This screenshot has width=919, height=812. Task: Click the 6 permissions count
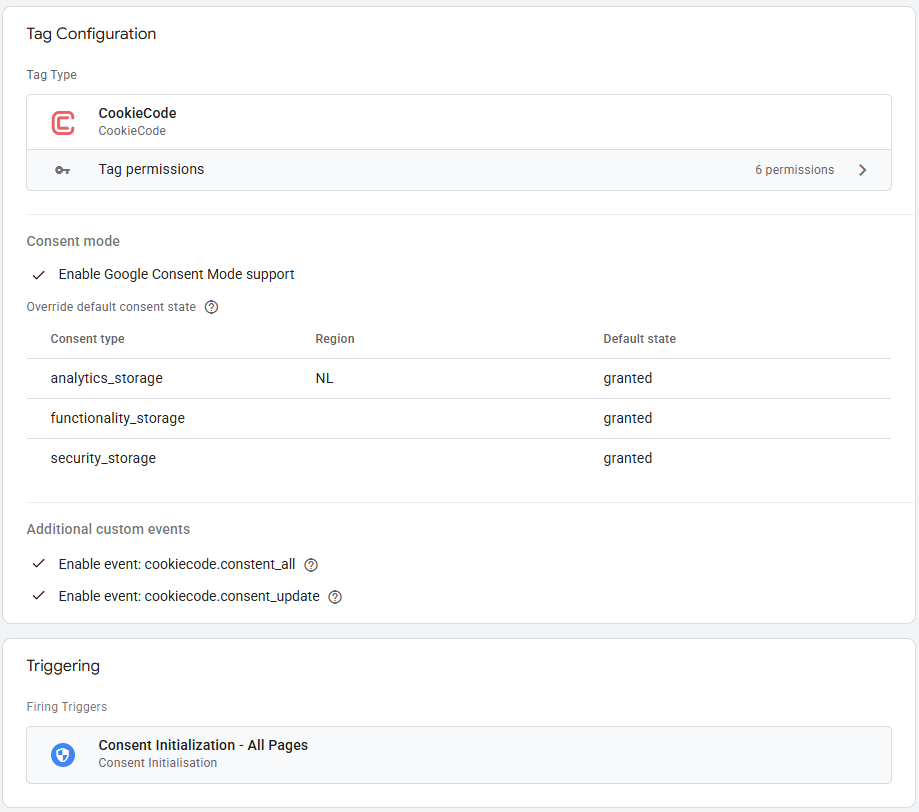pos(794,170)
